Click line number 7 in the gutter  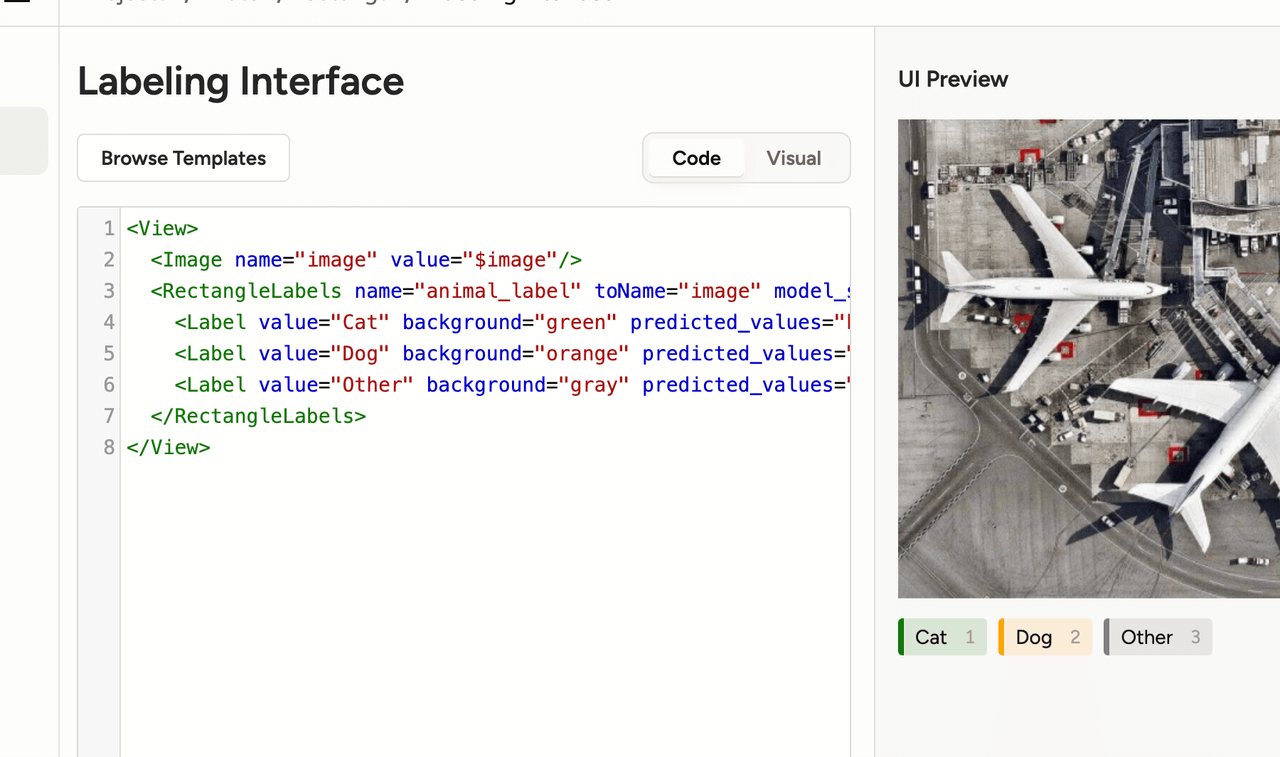click(109, 416)
